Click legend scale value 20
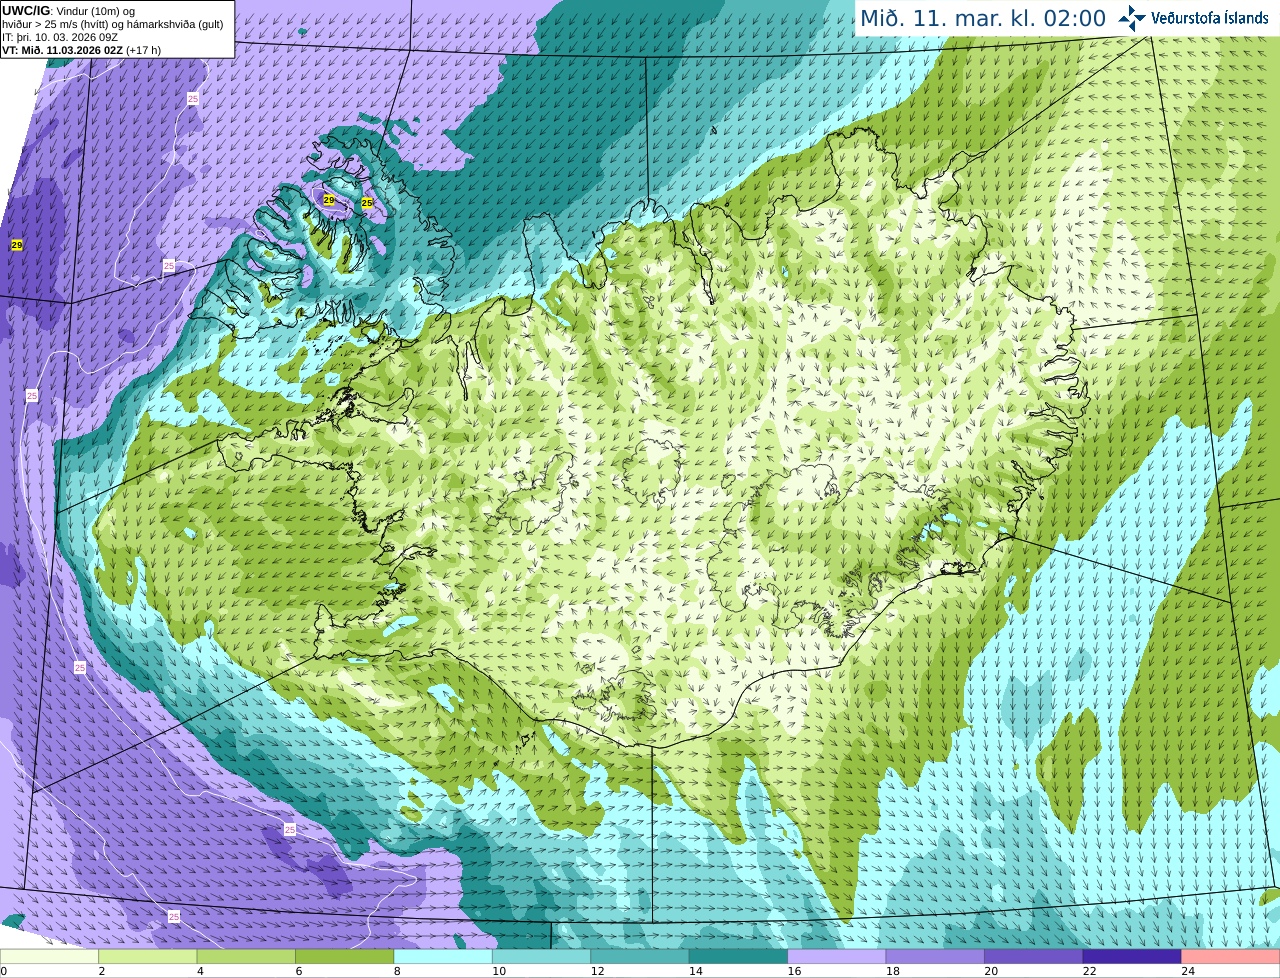This screenshot has height=978, width=1280. coord(991,971)
